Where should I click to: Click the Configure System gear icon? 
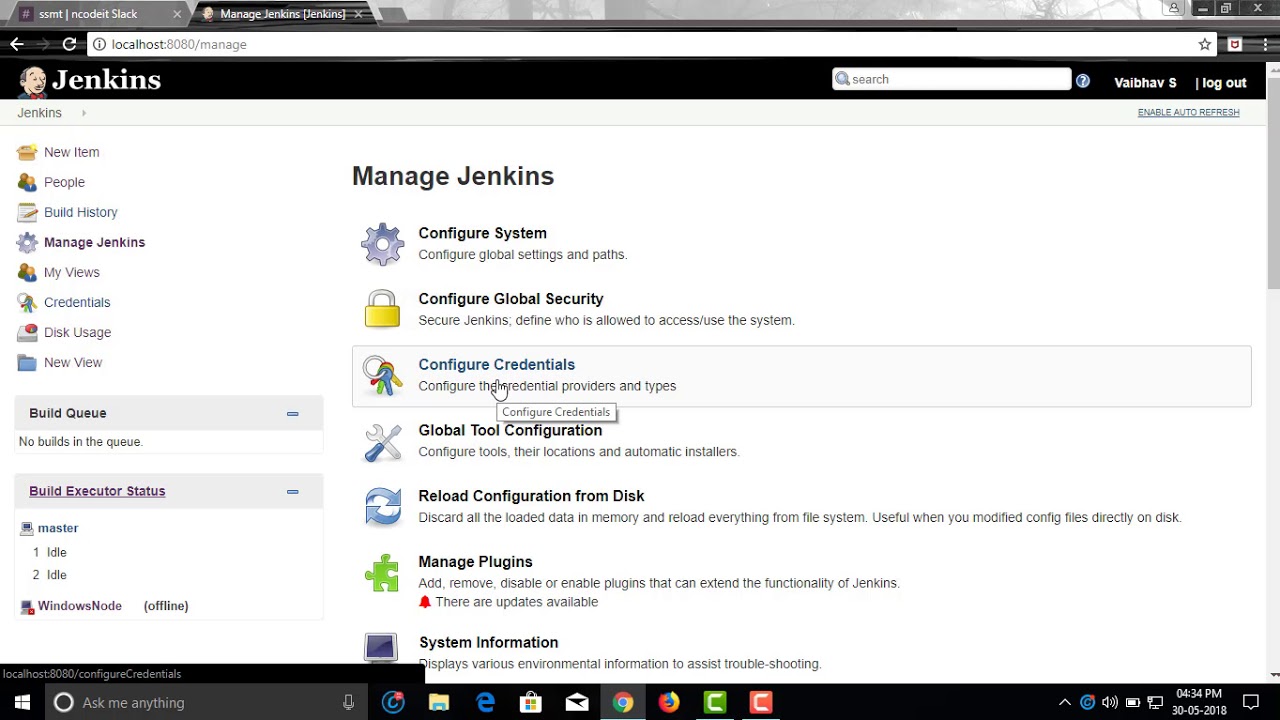[x=382, y=244]
